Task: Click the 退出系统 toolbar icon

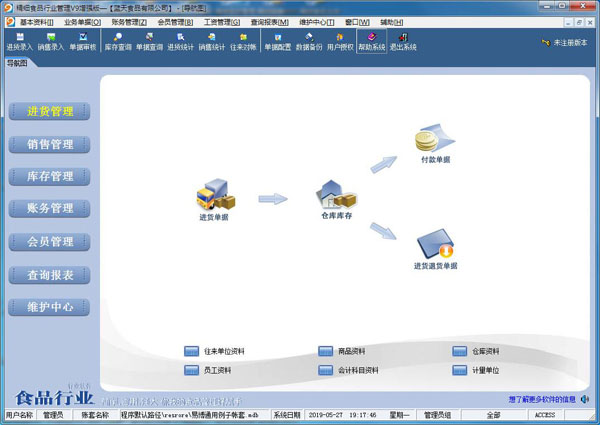Action: point(402,41)
